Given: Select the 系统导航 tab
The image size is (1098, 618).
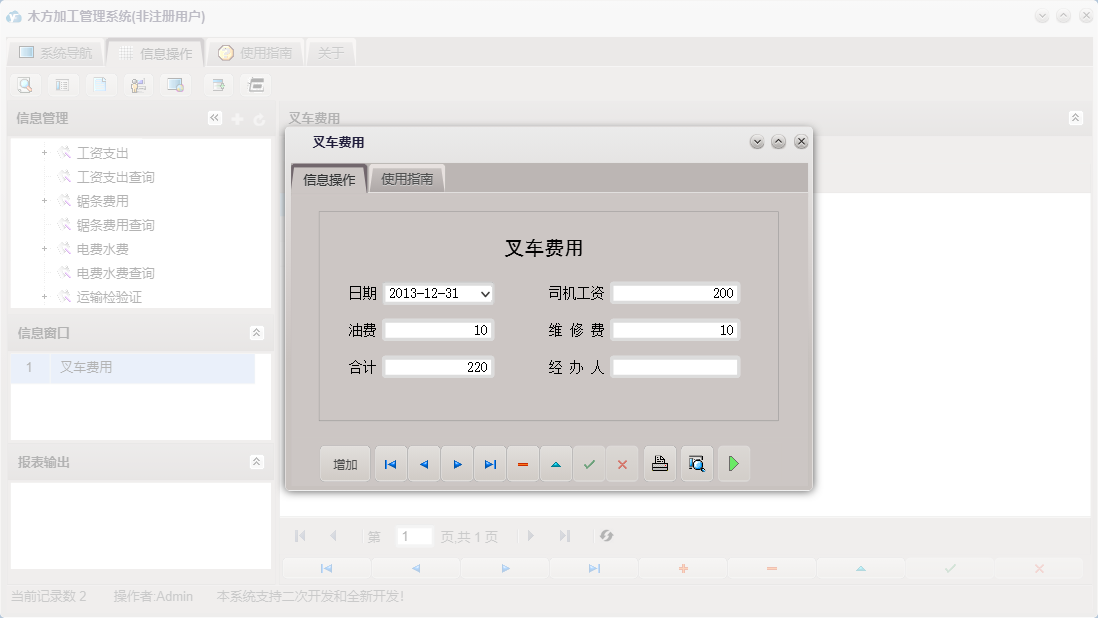Looking at the screenshot, I should click(55, 52).
